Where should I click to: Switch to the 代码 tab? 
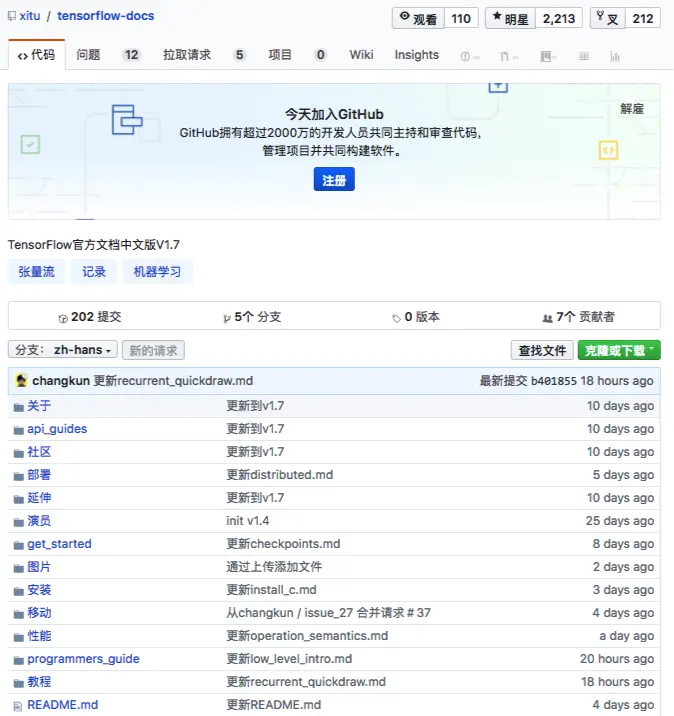coord(37,55)
